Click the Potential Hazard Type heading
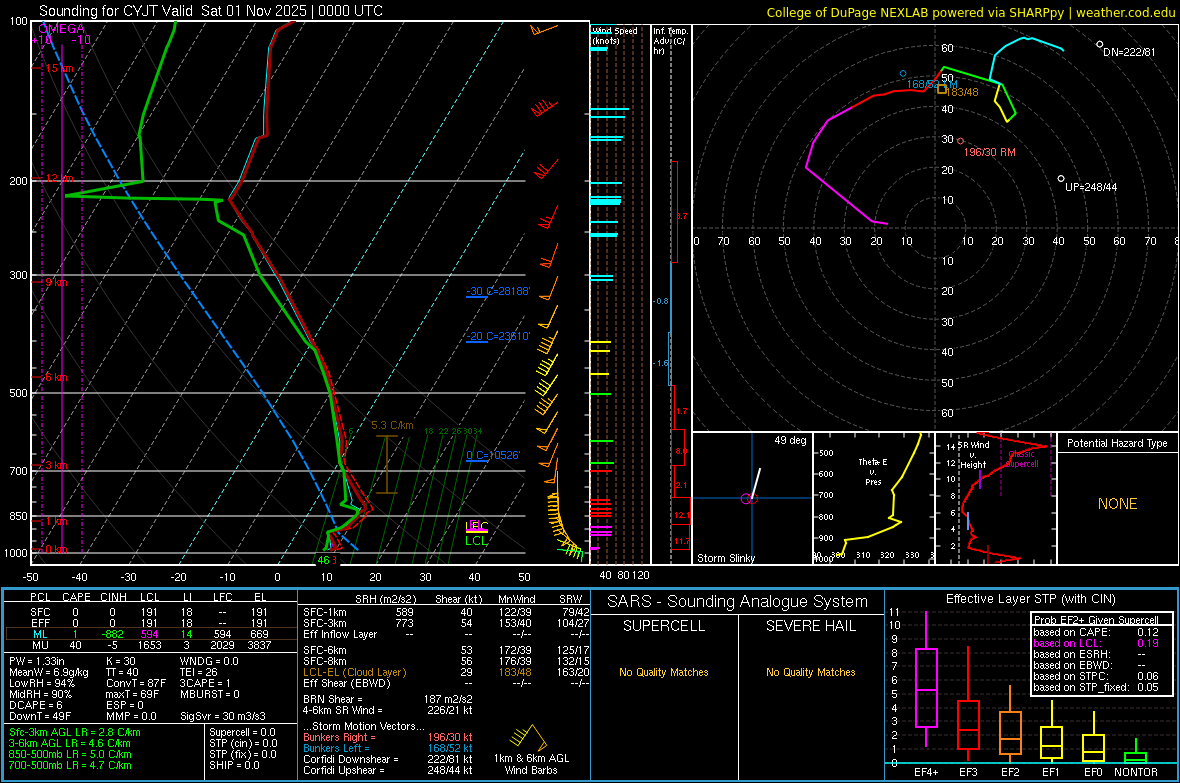 (x=1117, y=443)
